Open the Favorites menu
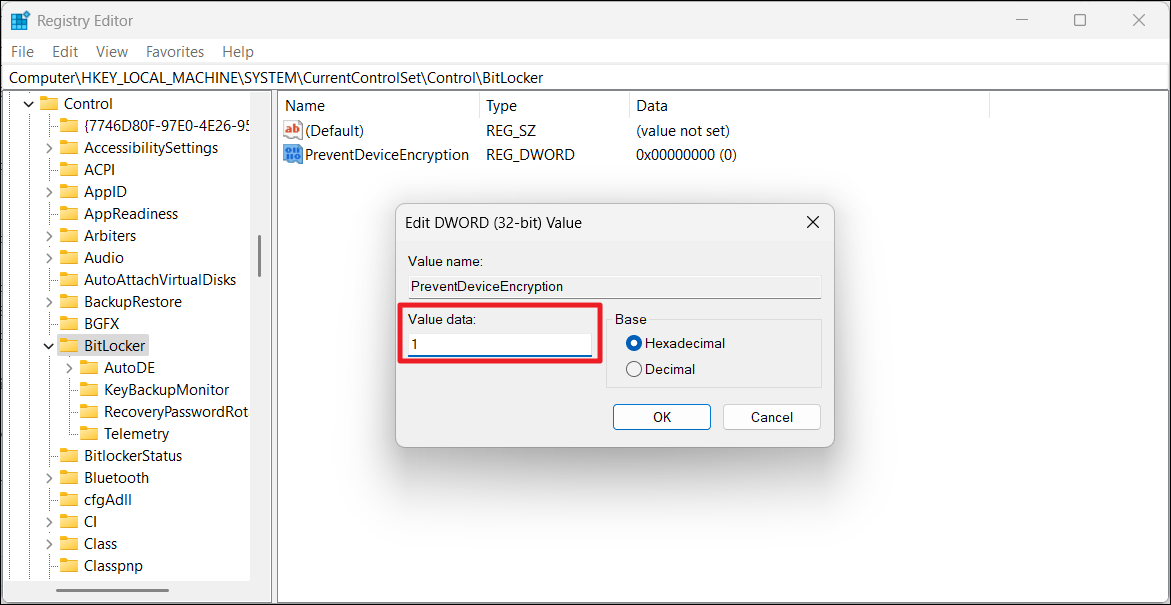This screenshot has height=605, width=1171. pos(175,52)
